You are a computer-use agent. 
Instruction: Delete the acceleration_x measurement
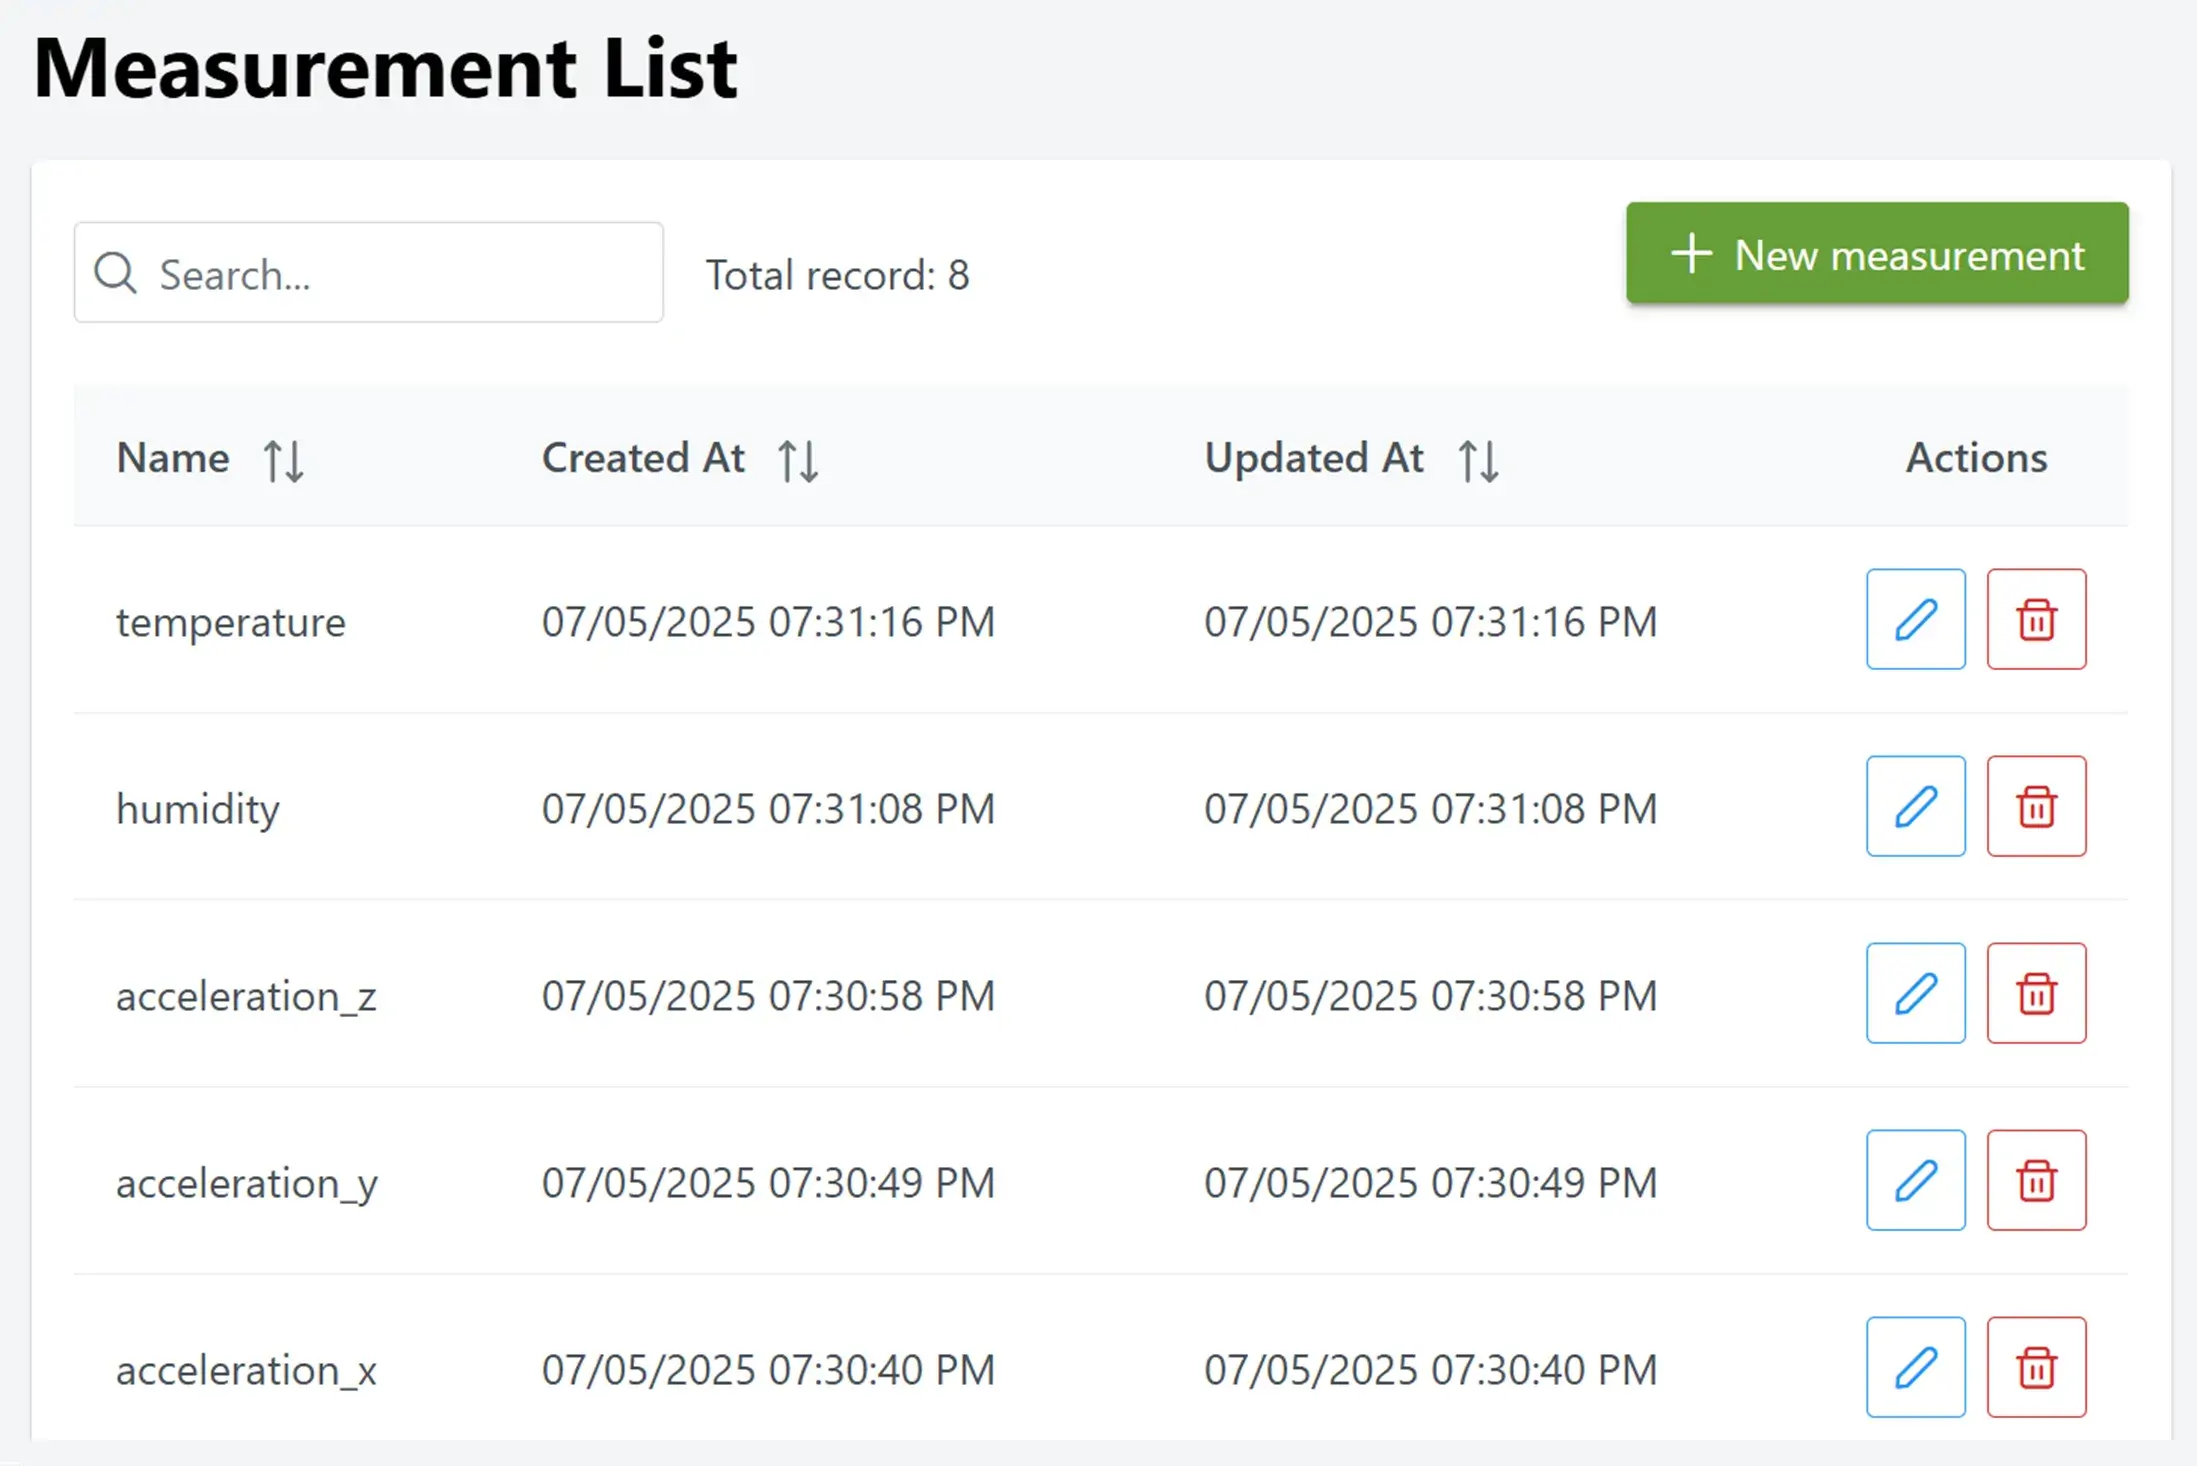(2035, 1368)
